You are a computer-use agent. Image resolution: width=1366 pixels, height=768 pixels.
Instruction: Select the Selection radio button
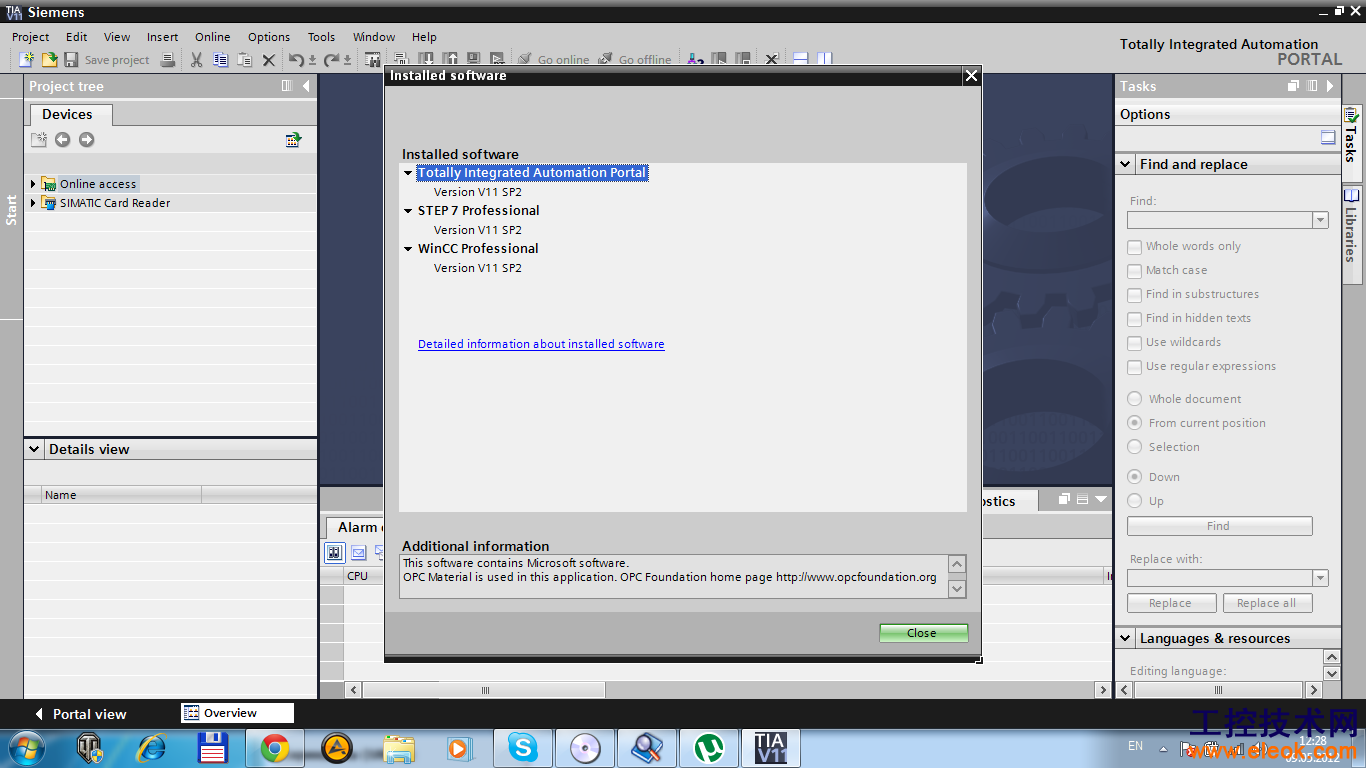1135,447
